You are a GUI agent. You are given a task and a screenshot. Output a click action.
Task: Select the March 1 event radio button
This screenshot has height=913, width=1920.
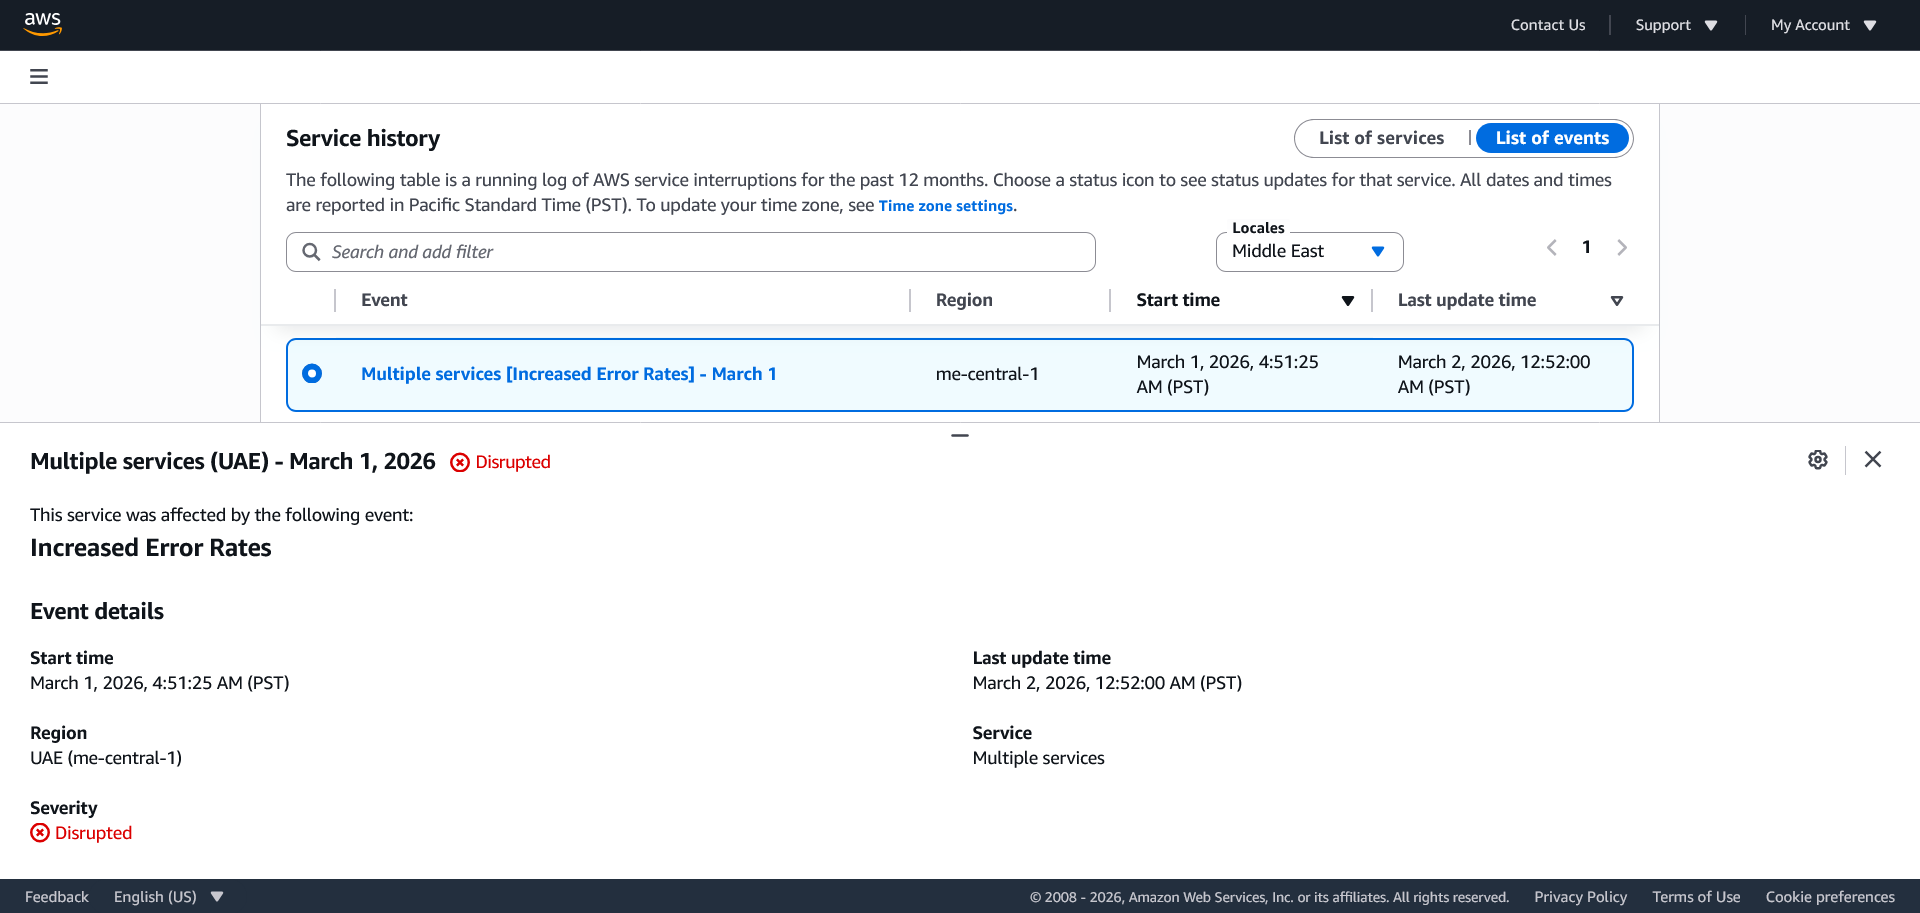(312, 374)
